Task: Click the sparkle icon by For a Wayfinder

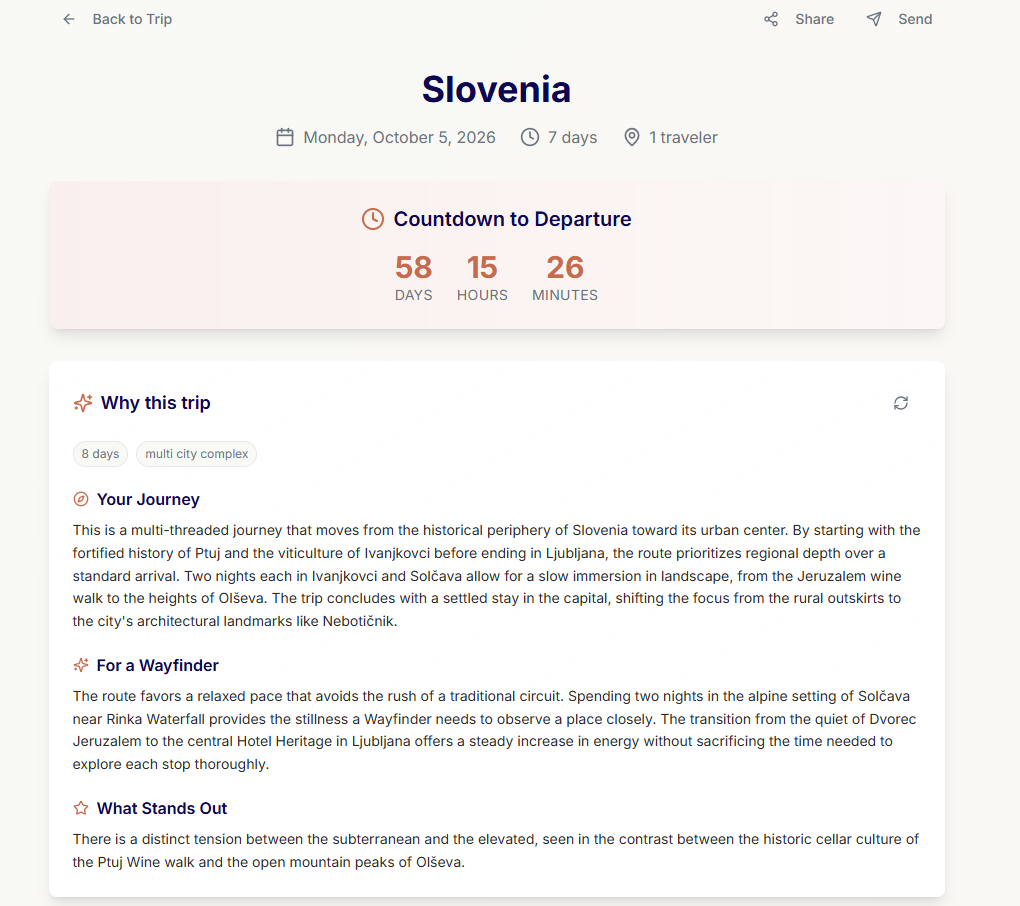Action: [81, 665]
